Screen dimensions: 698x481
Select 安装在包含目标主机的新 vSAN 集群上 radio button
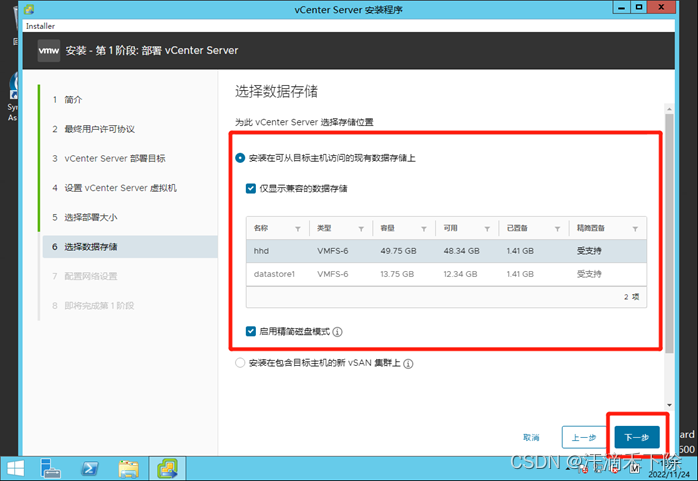pyautogui.click(x=240, y=363)
